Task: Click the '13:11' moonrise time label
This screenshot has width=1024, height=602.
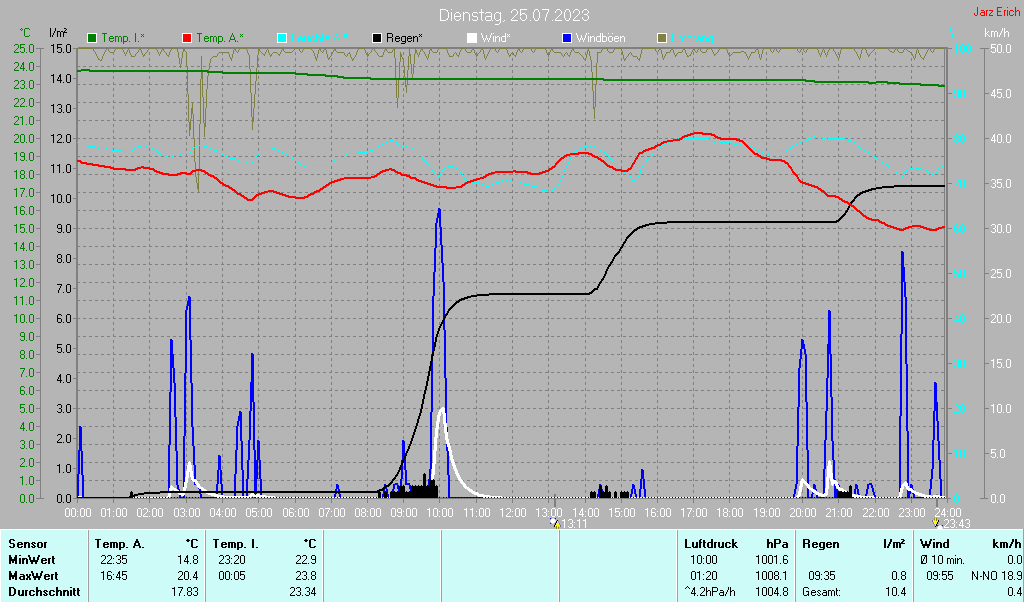Action: (x=575, y=524)
